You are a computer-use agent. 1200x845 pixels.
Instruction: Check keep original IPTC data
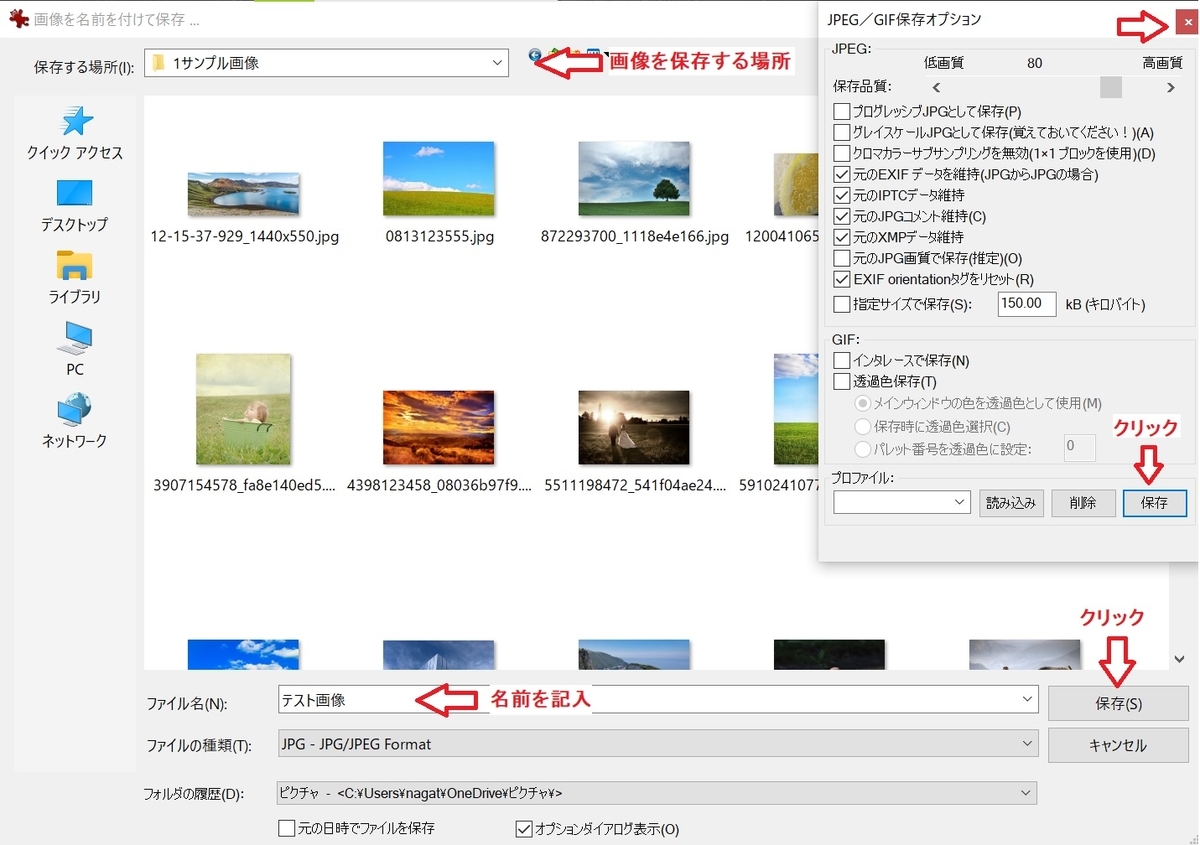[x=842, y=195]
